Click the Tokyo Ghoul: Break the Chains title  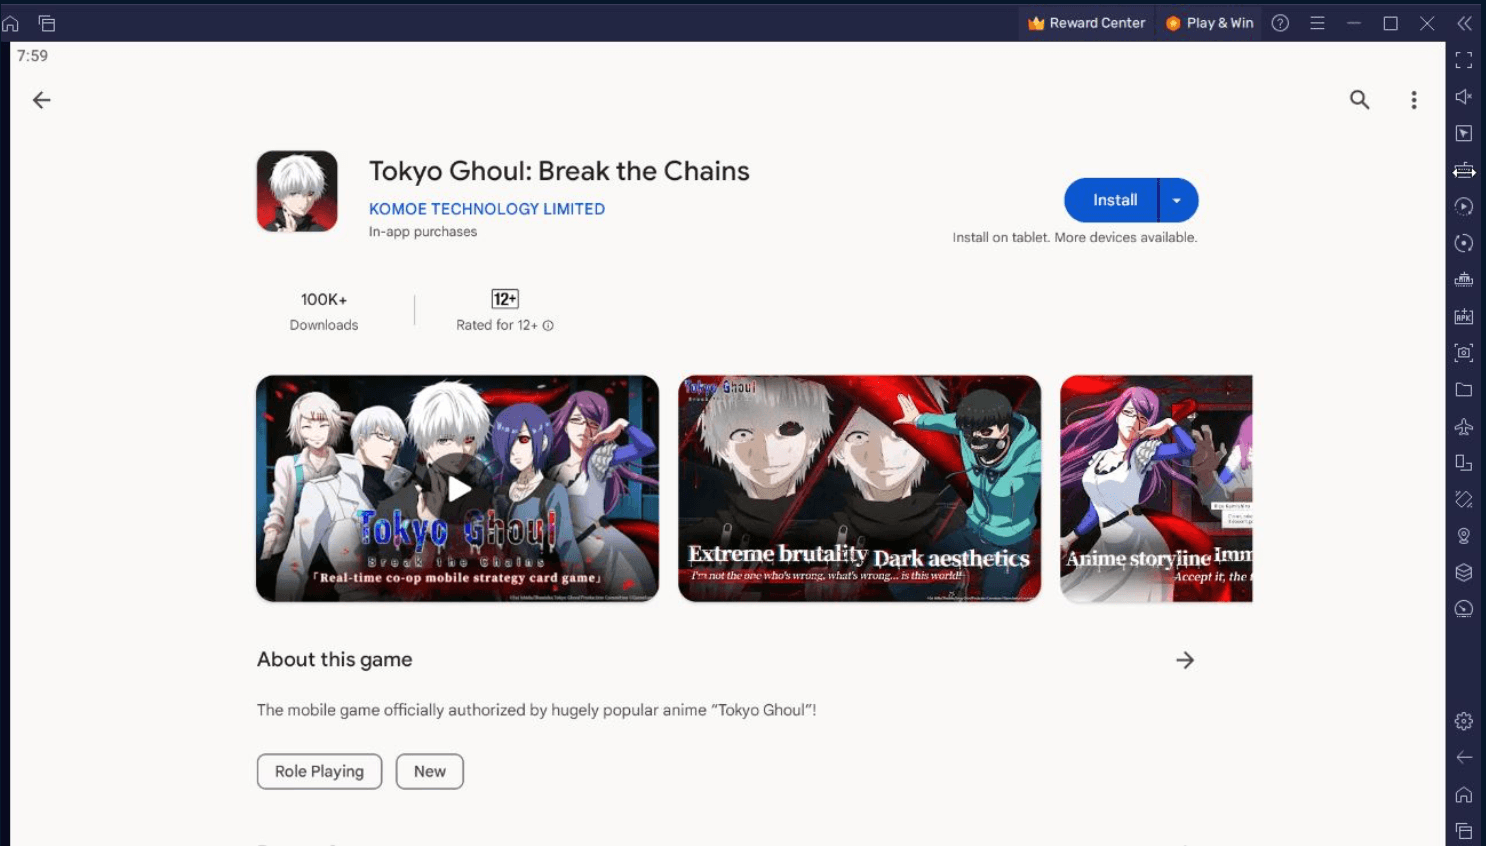[559, 171]
